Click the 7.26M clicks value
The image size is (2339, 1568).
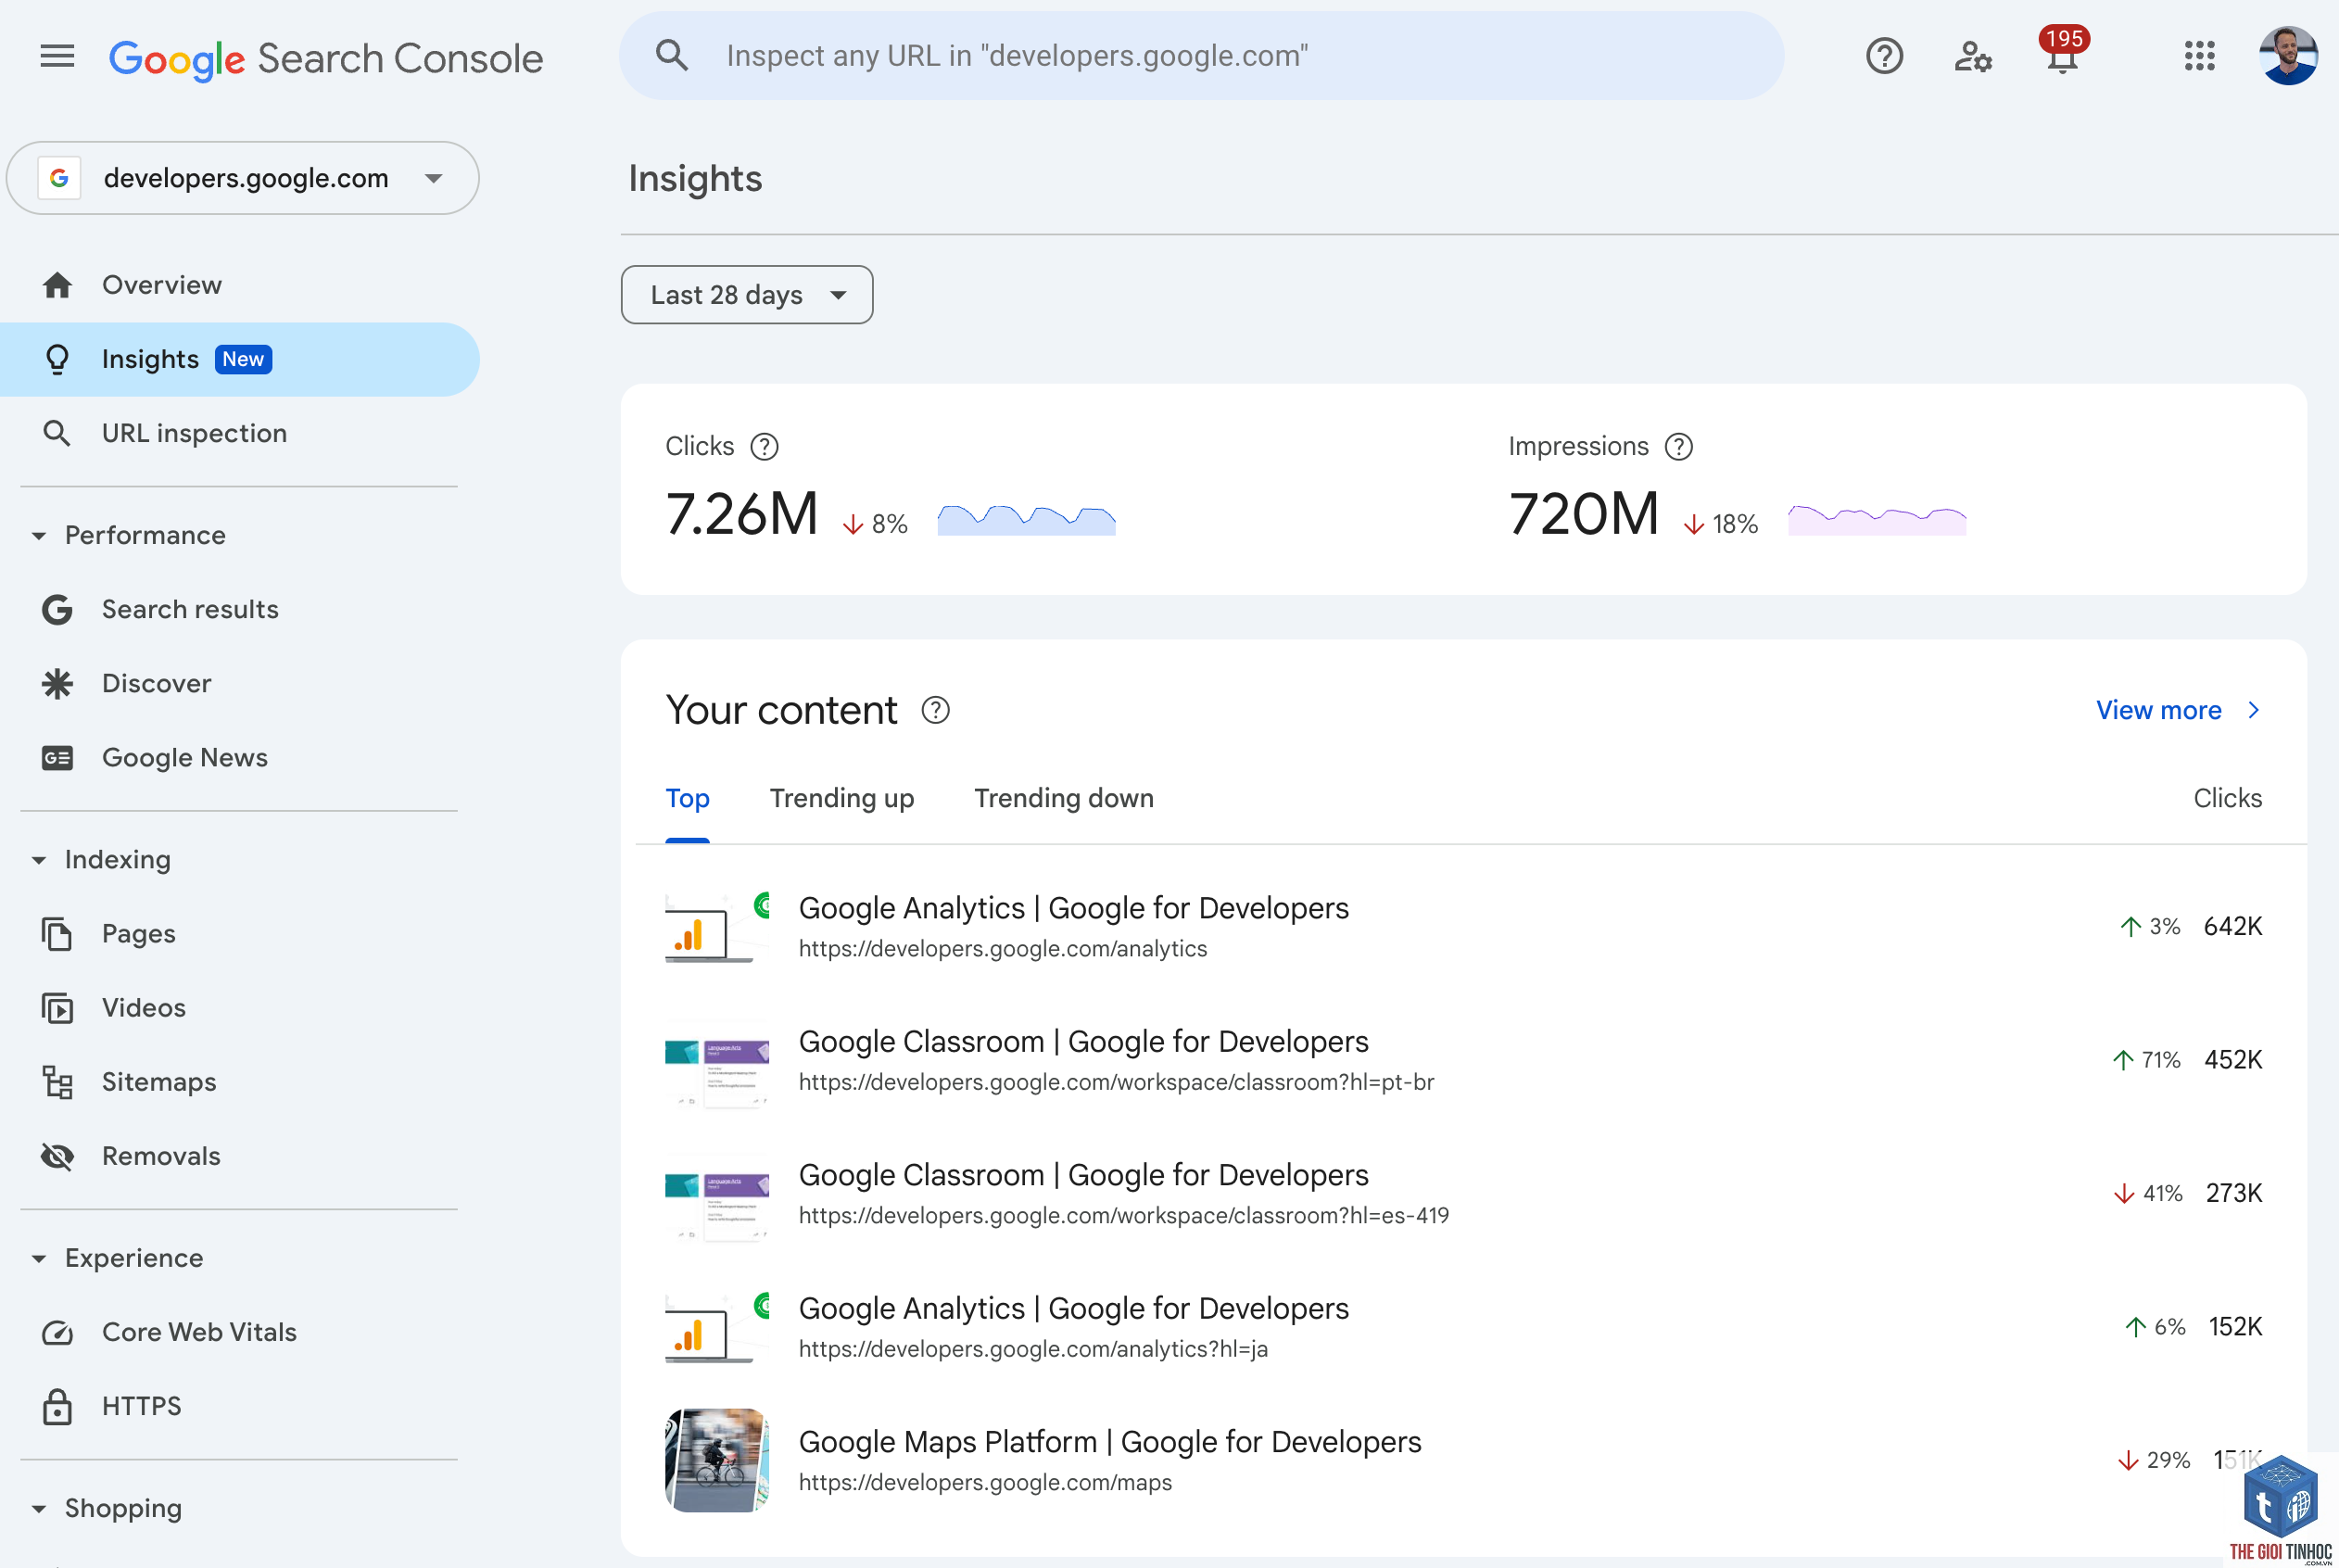pos(742,514)
